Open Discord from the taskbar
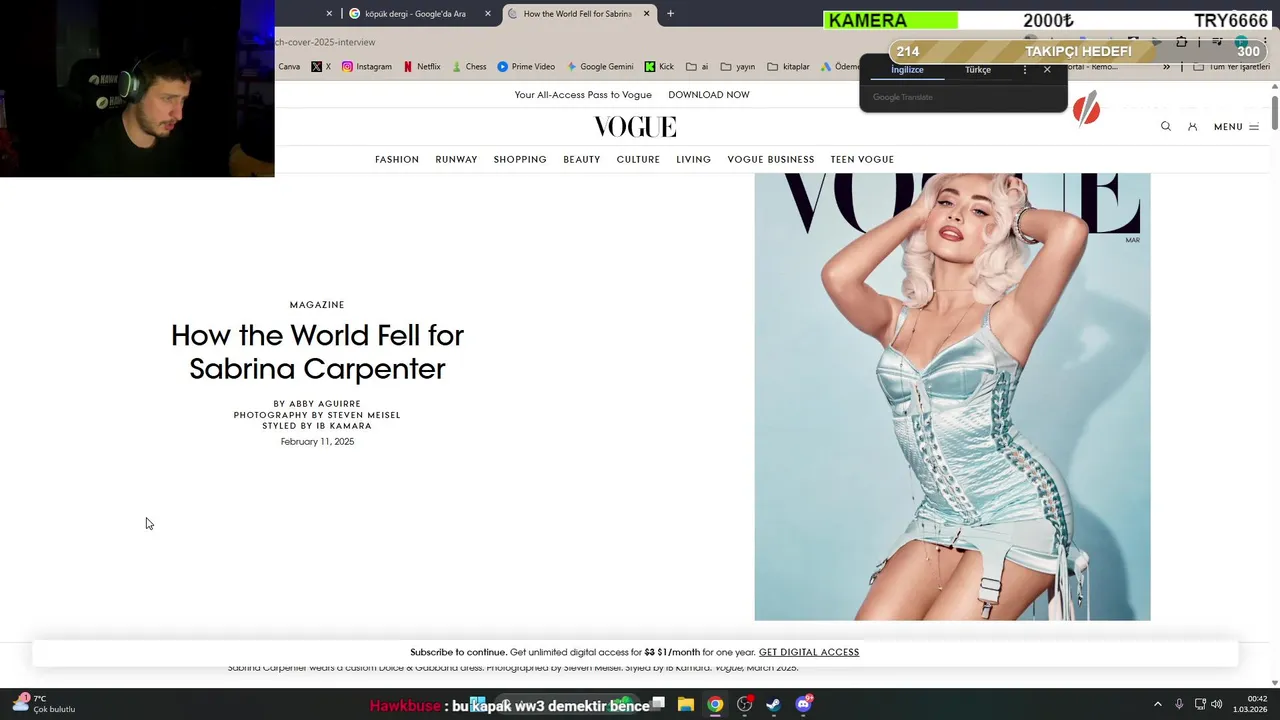The width and height of the screenshot is (1280, 720). pos(803,704)
